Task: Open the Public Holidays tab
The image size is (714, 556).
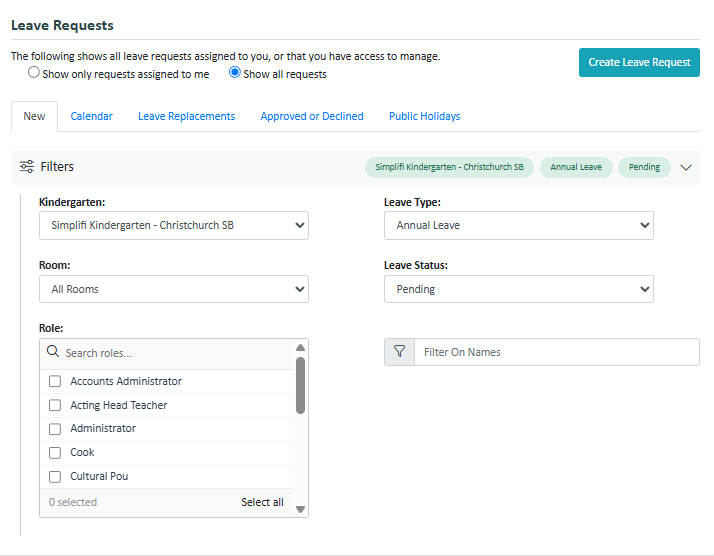Action: click(x=424, y=116)
